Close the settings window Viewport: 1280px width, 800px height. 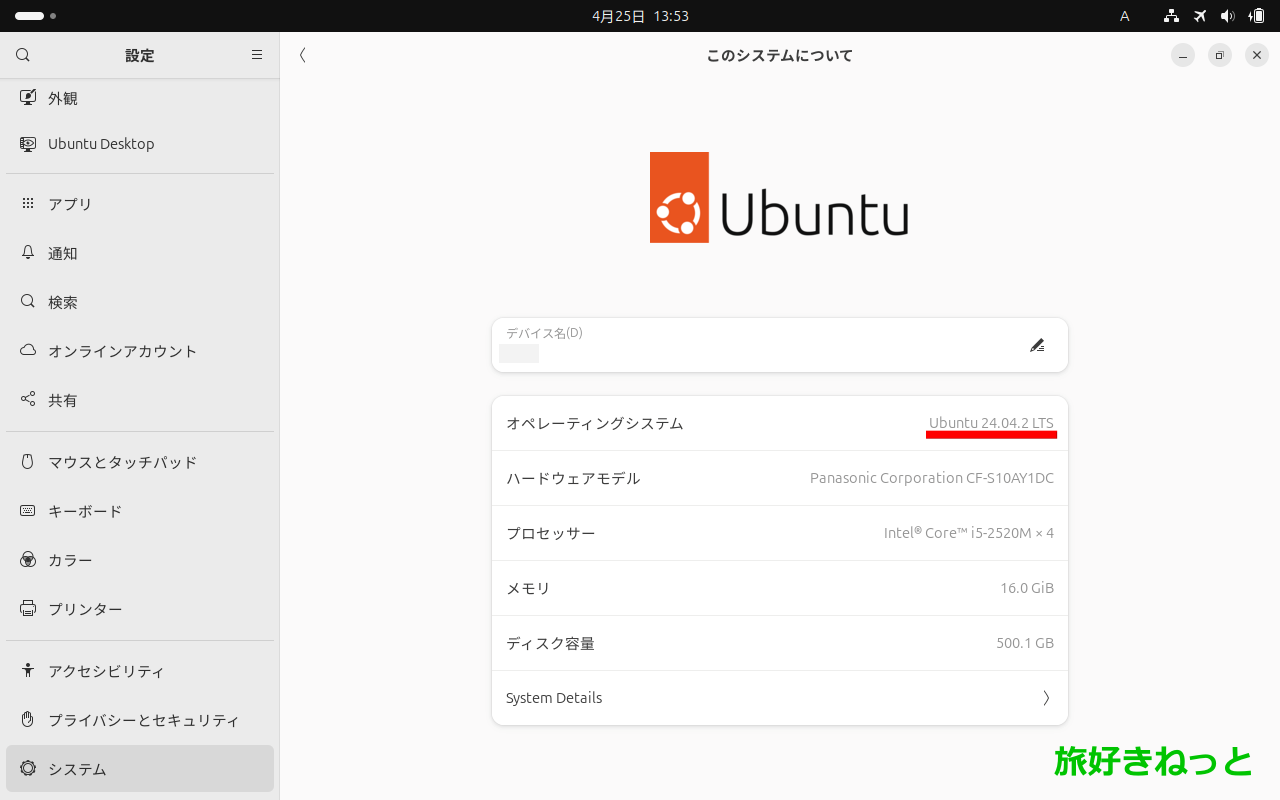click(1257, 55)
